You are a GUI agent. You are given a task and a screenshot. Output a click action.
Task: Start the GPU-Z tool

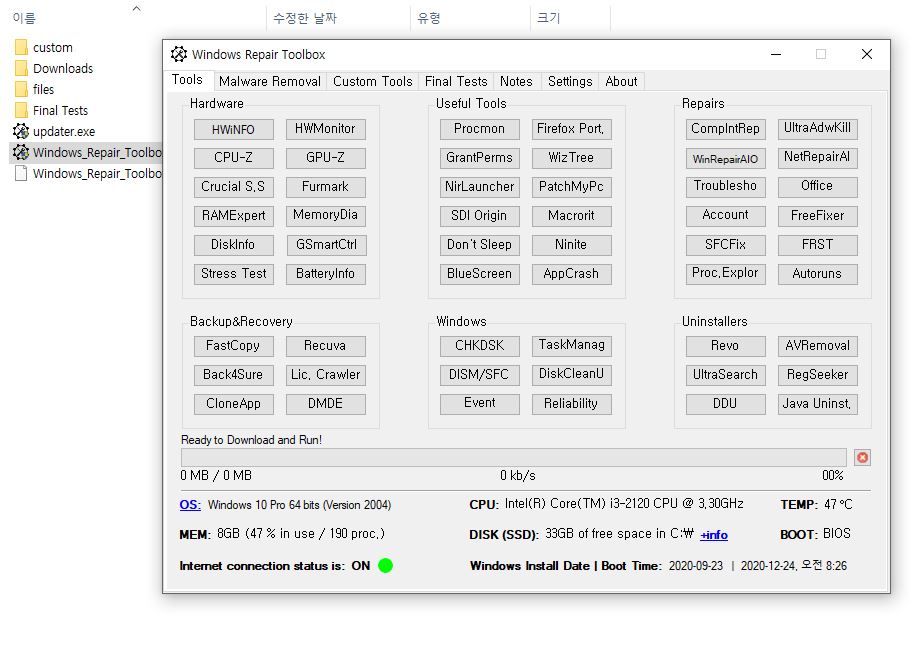[326, 158]
